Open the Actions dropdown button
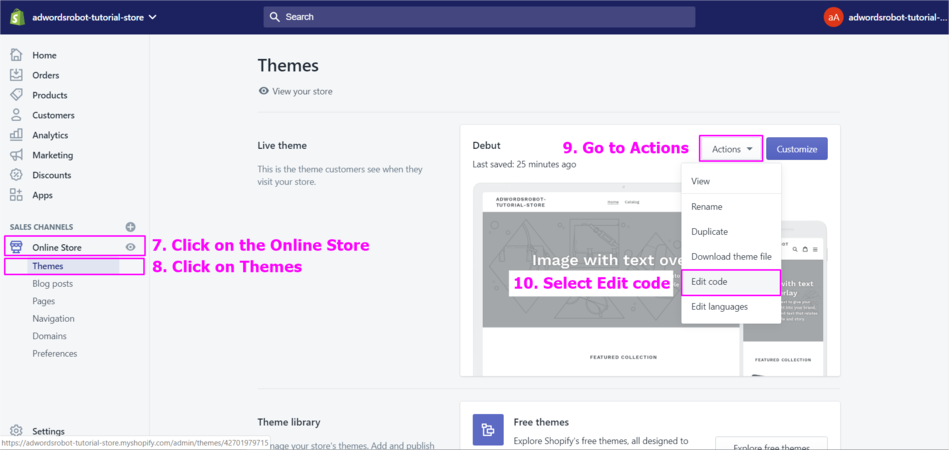The width and height of the screenshot is (949, 450). (x=731, y=149)
